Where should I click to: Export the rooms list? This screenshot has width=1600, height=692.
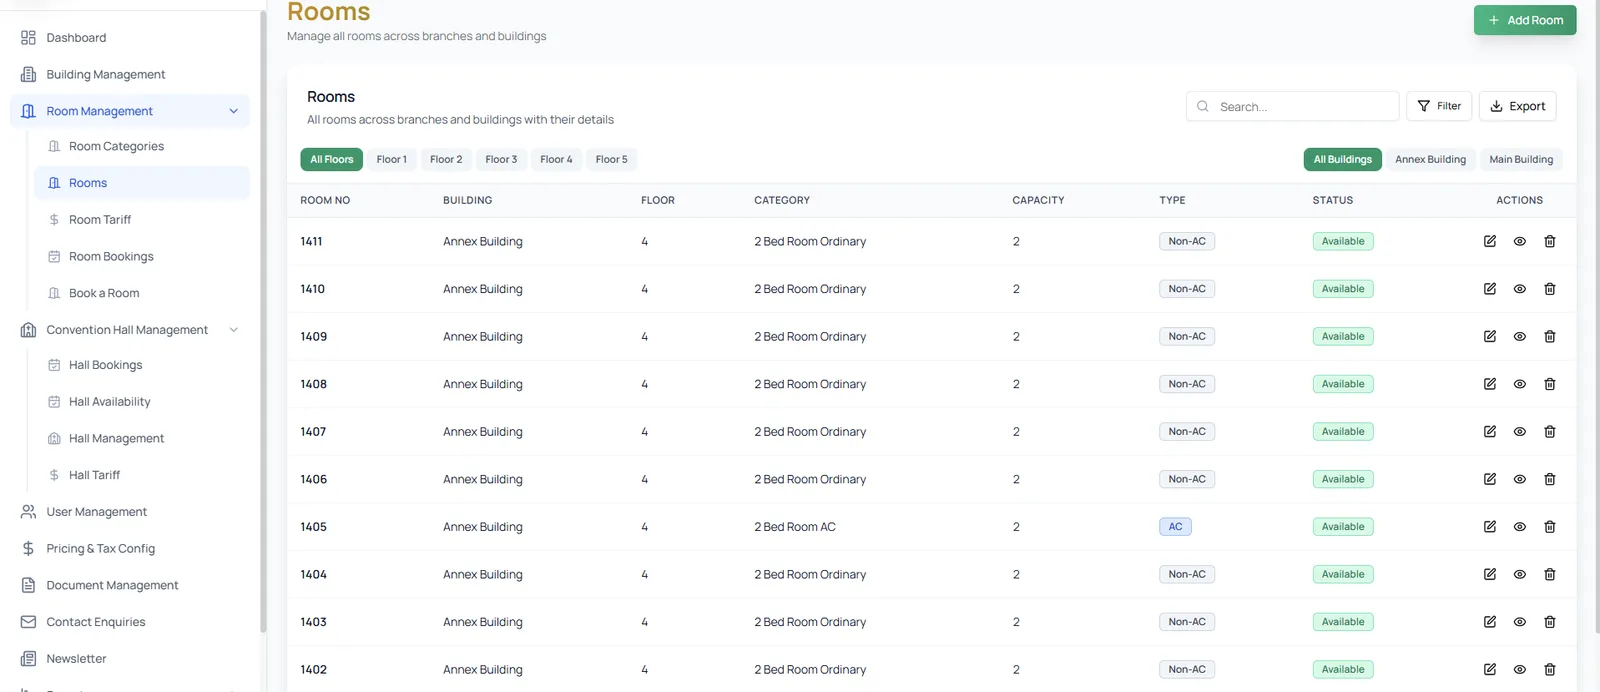(x=1518, y=106)
